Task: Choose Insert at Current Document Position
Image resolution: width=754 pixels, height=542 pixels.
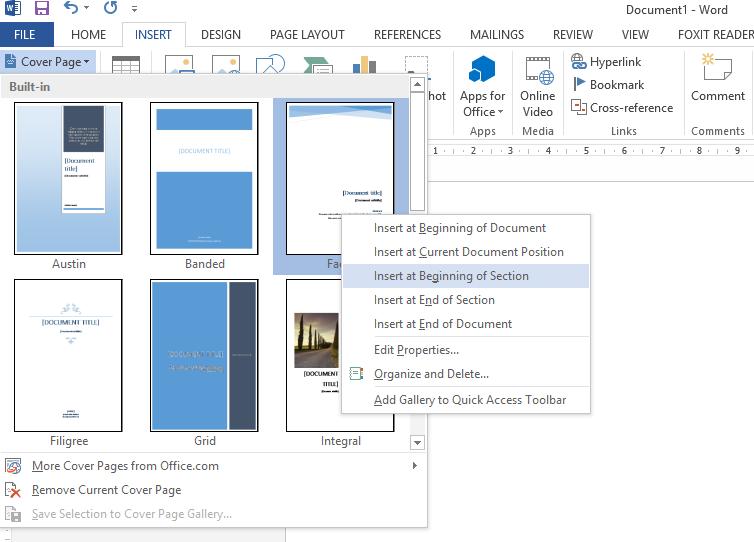Action: click(x=465, y=252)
